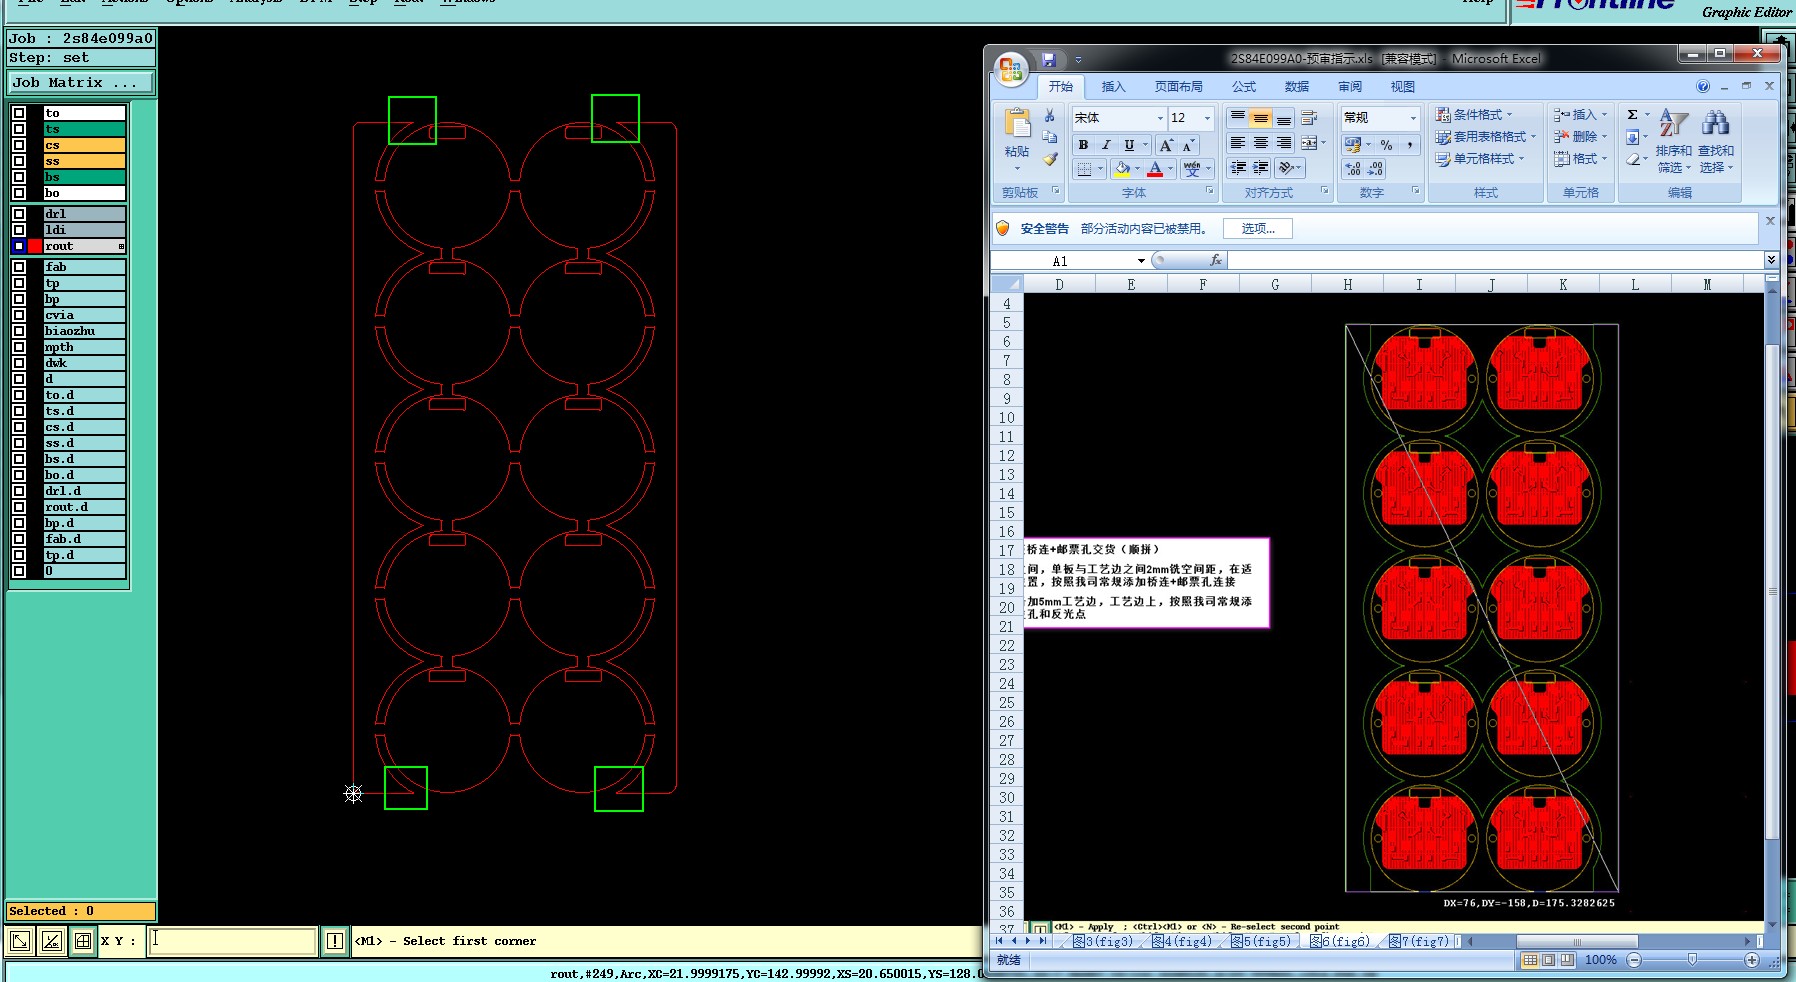Toggle the 'biaozhu' layer checkbox
This screenshot has height=982, width=1796.
pyautogui.click(x=19, y=331)
